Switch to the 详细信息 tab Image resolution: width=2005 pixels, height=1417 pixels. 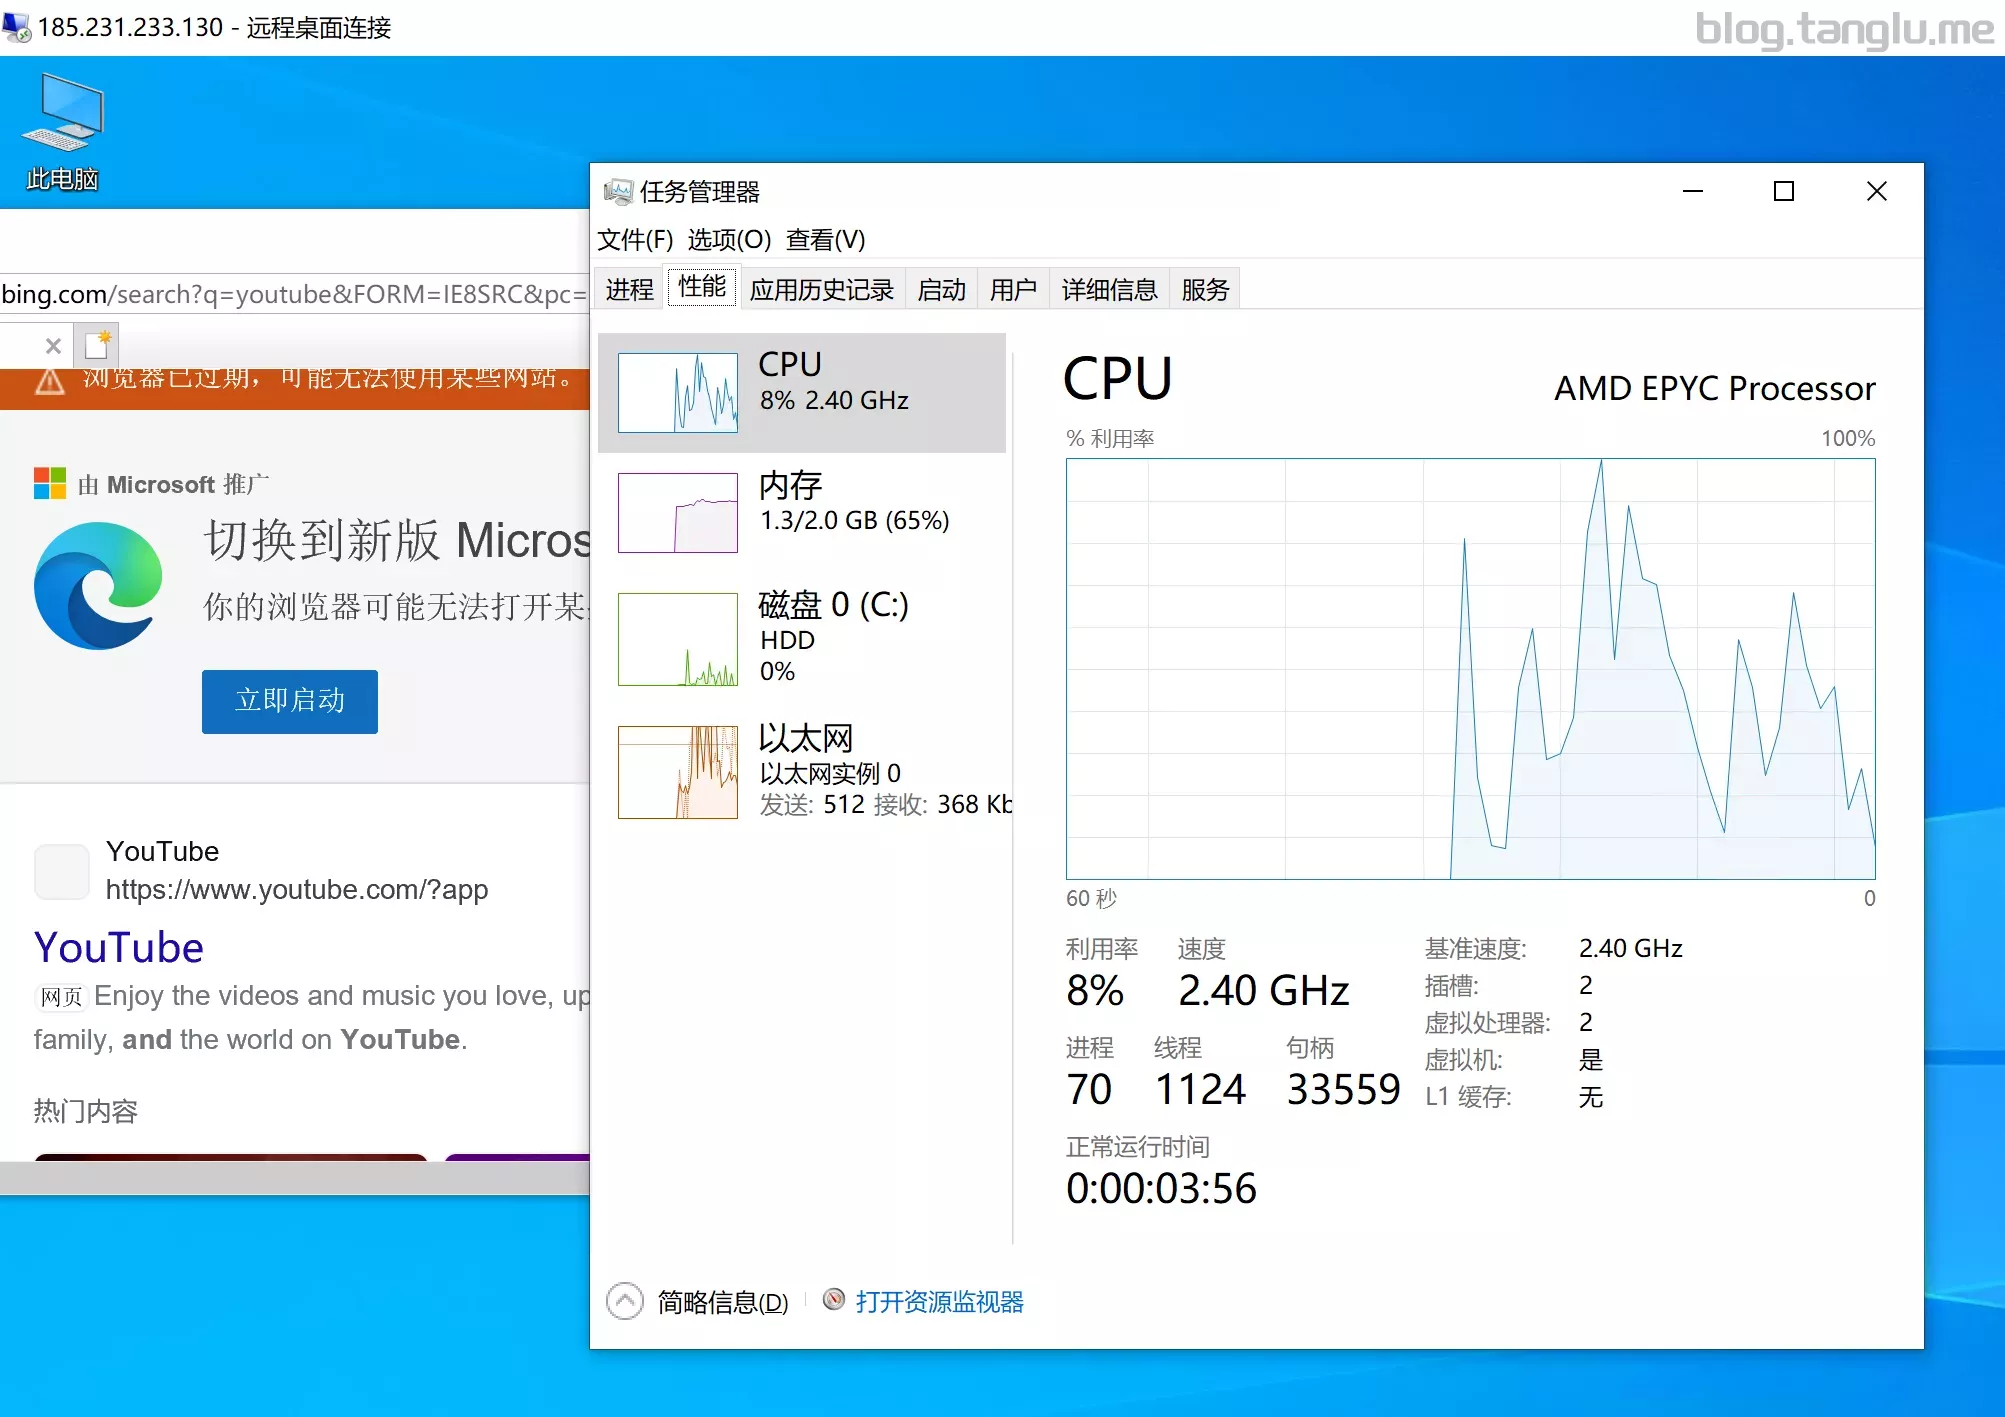(x=1109, y=289)
